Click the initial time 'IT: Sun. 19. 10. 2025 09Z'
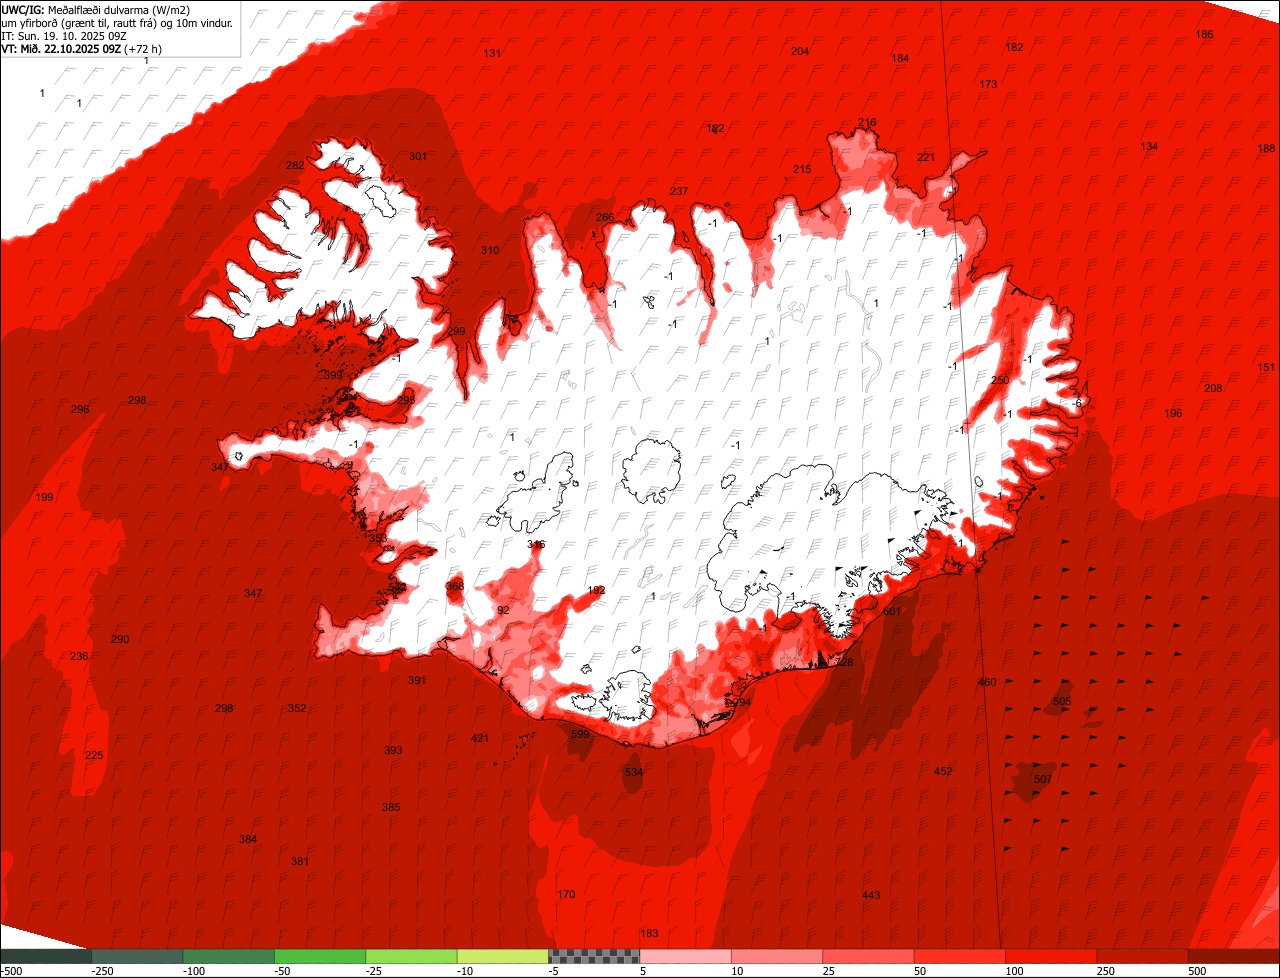This screenshot has width=1280, height=978. coord(64,35)
